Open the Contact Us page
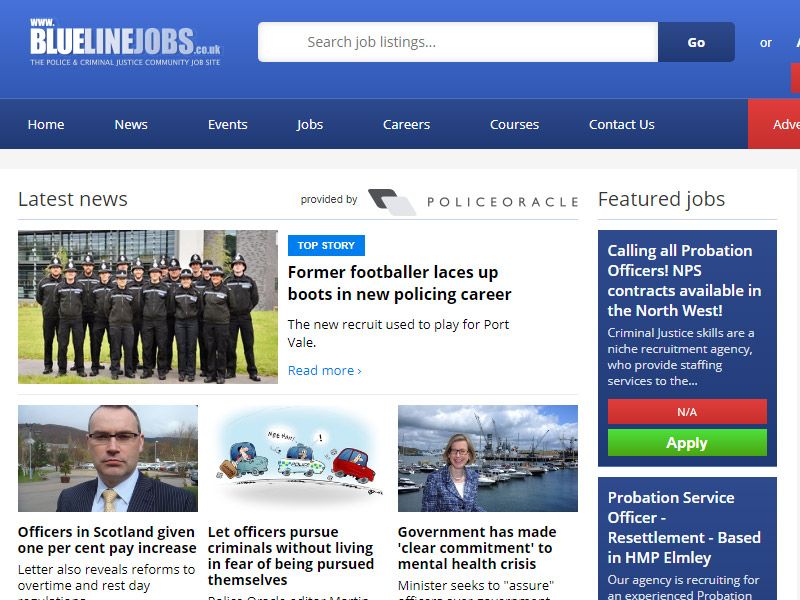 pyautogui.click(x=621, y=124)
